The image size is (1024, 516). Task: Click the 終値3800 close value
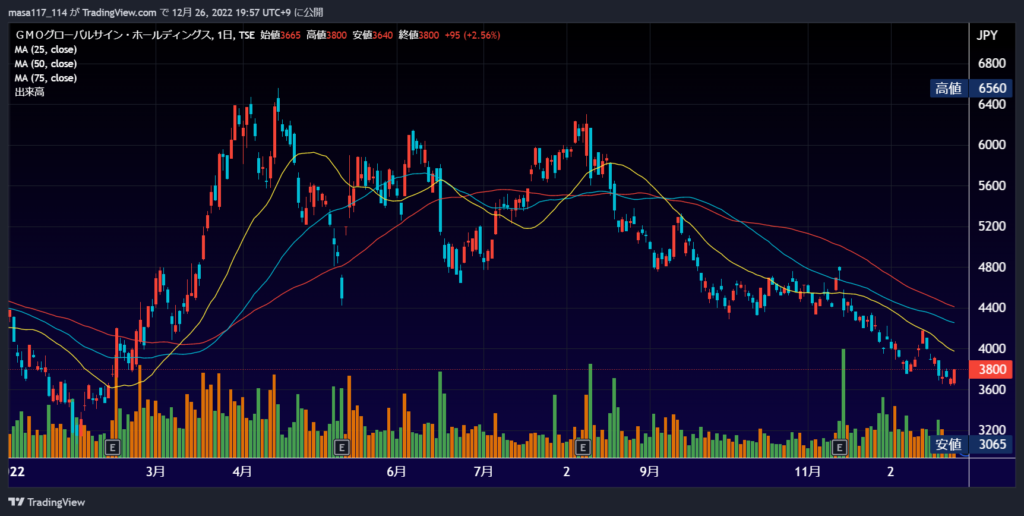tap(418, 35)
